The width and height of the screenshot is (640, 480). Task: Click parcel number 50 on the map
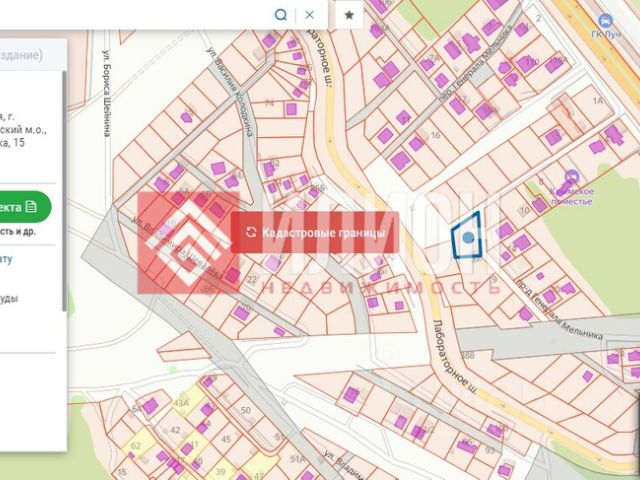(246, 410)
